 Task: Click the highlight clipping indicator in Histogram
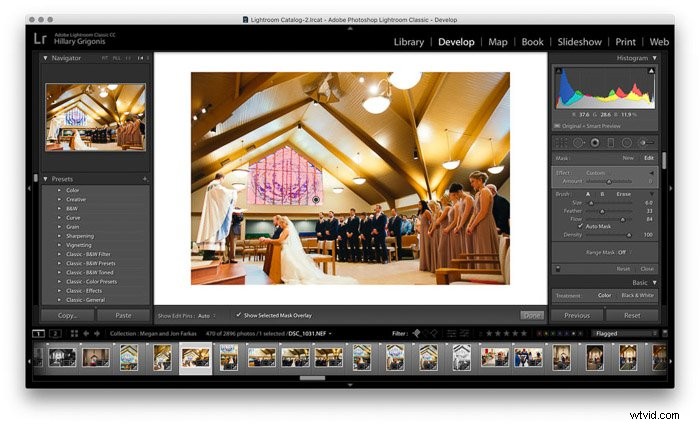651,71
